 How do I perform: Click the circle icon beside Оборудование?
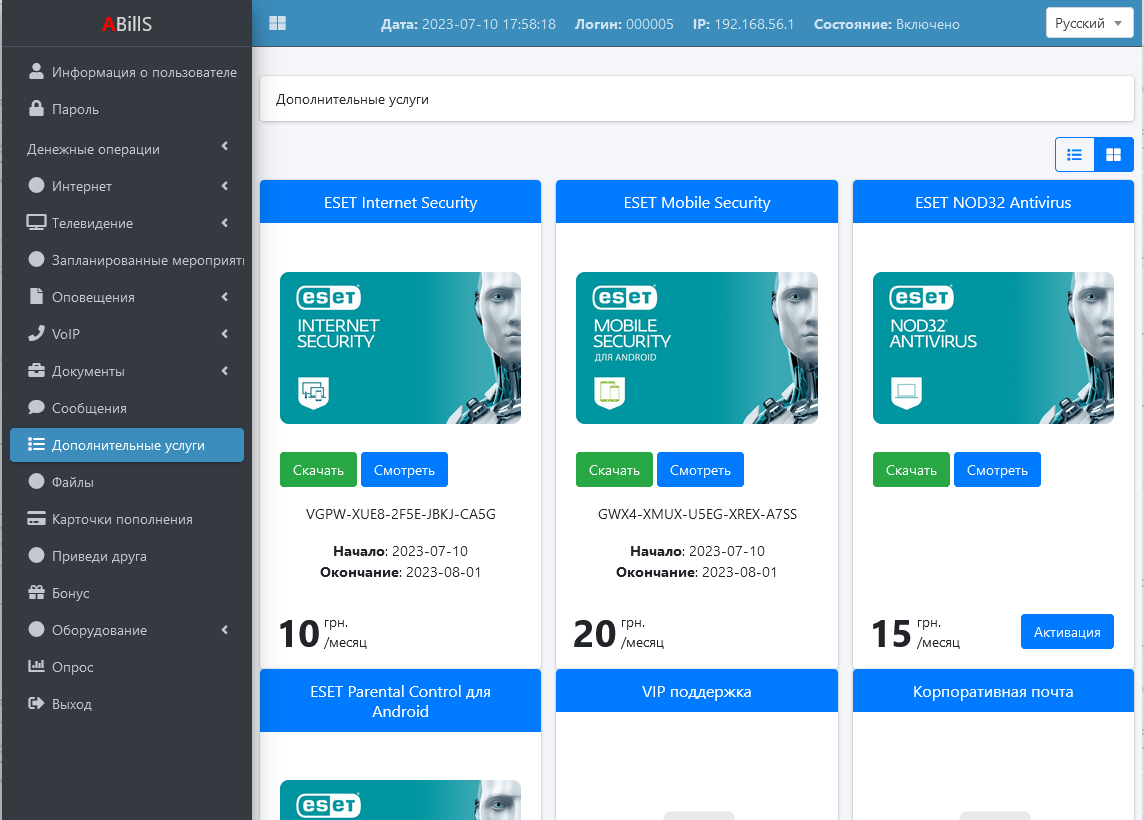(x=36, y=629)
